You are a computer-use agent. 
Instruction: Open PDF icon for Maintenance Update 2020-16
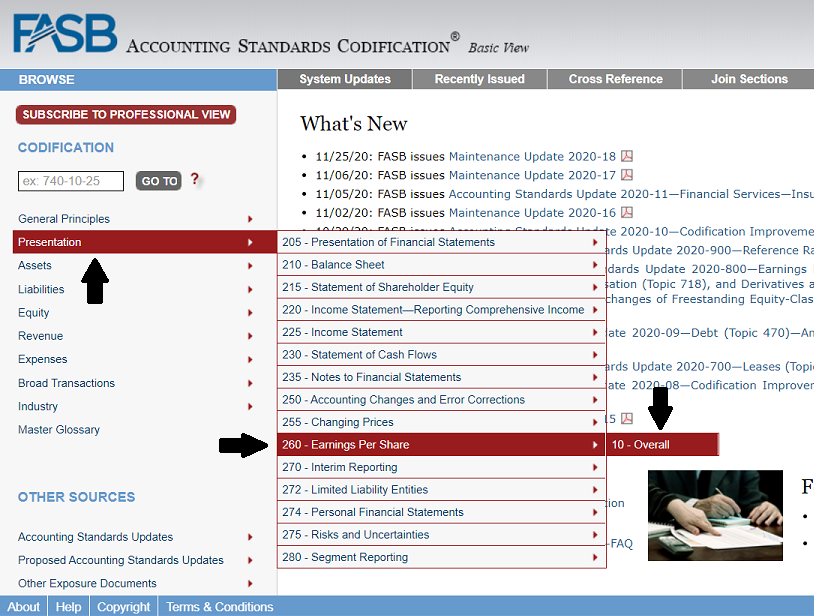627,212
